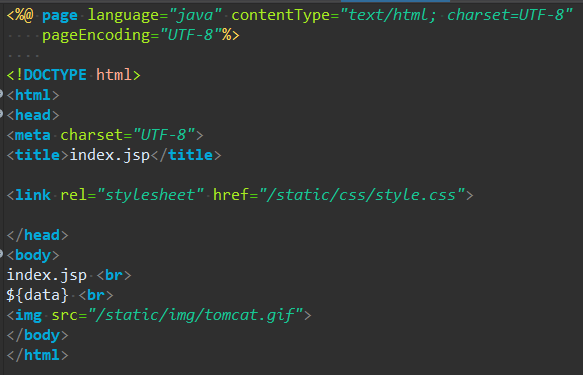This screenshot has width=583, height=375.
Task: Click the 'page' directive keyword
Action: click(x=59, y=16)
